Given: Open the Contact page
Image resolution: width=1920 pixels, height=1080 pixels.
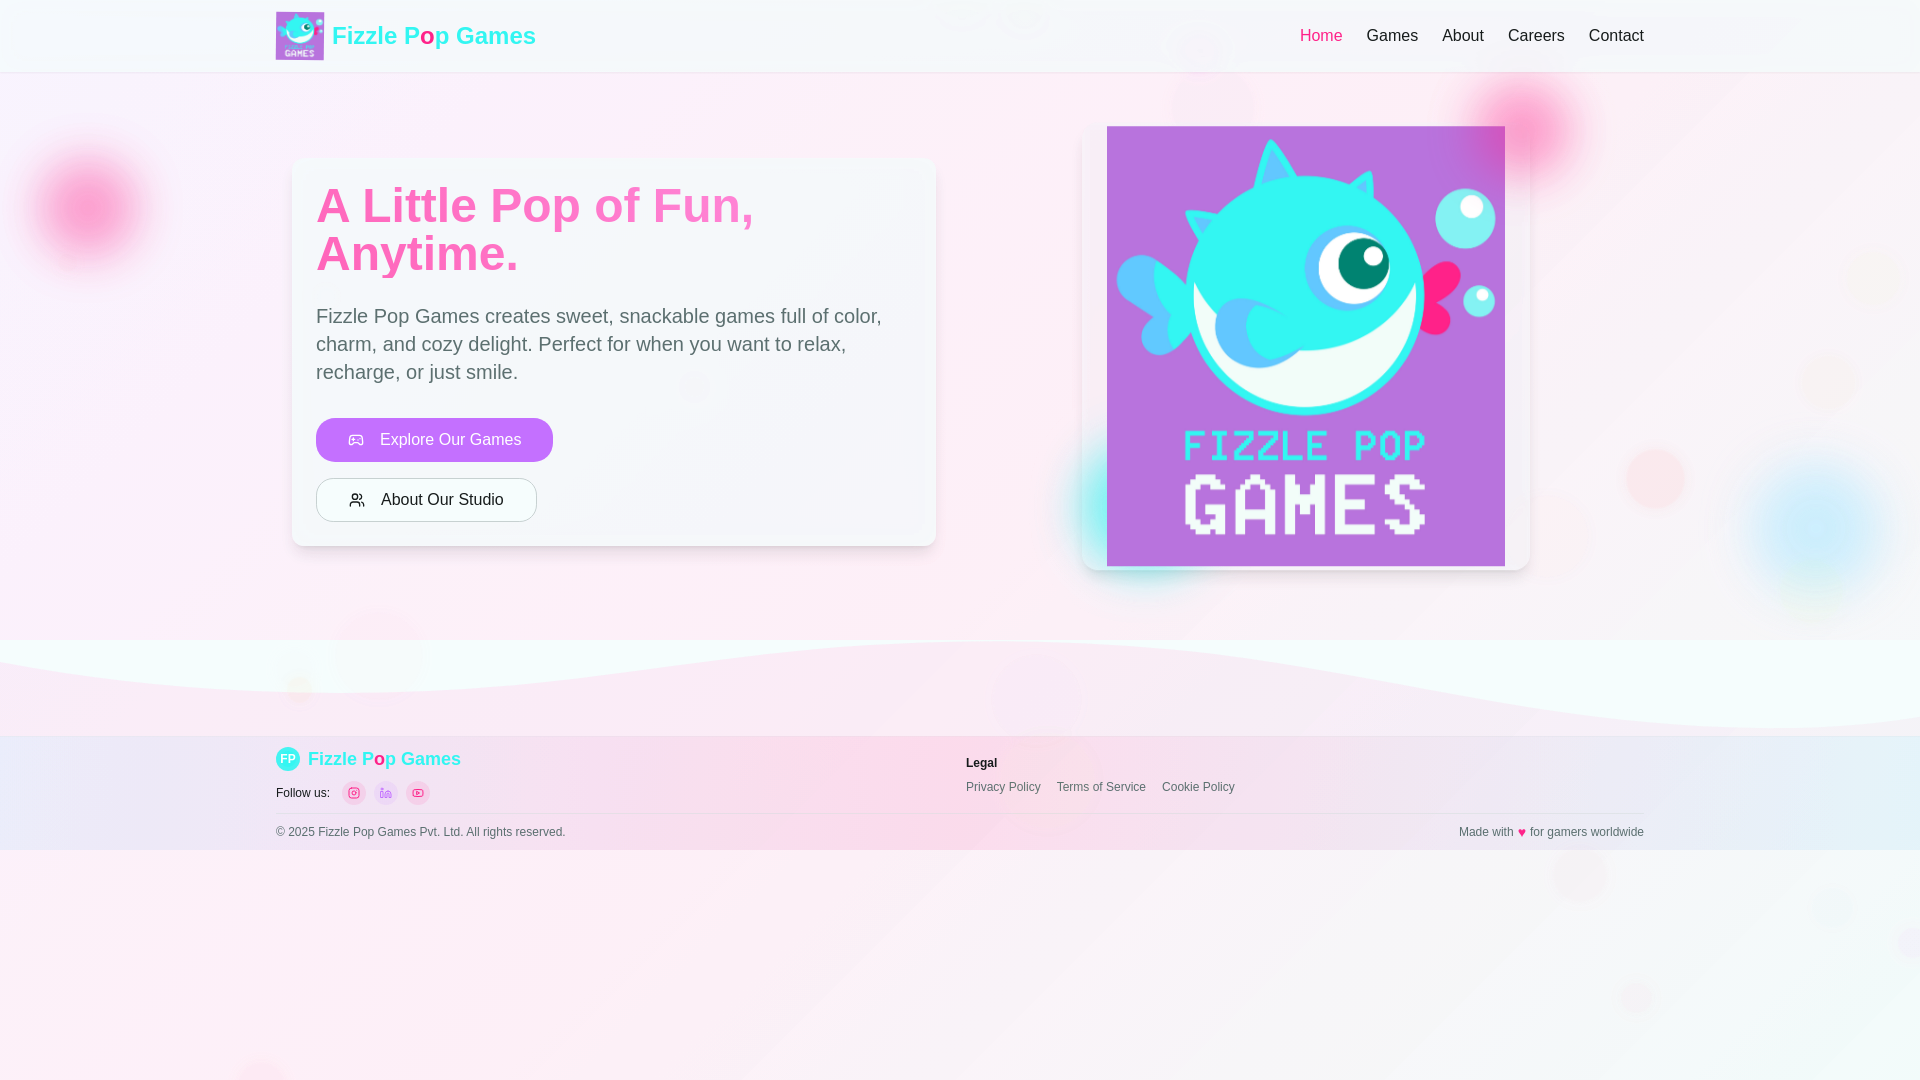Looking at the screenshot, I should [x=1616, y=35].
